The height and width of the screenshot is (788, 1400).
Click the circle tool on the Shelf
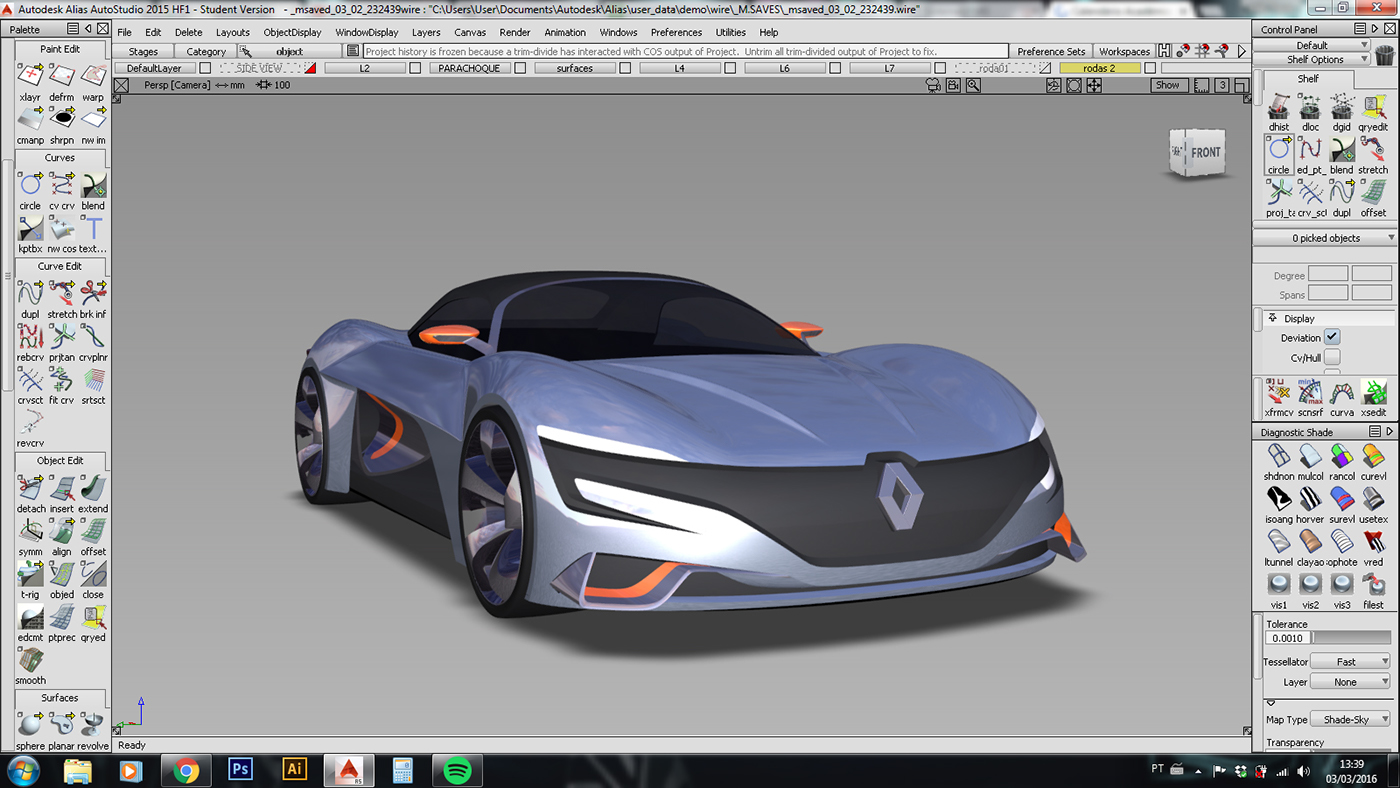pyautogui.click(x=1278, y=150)
